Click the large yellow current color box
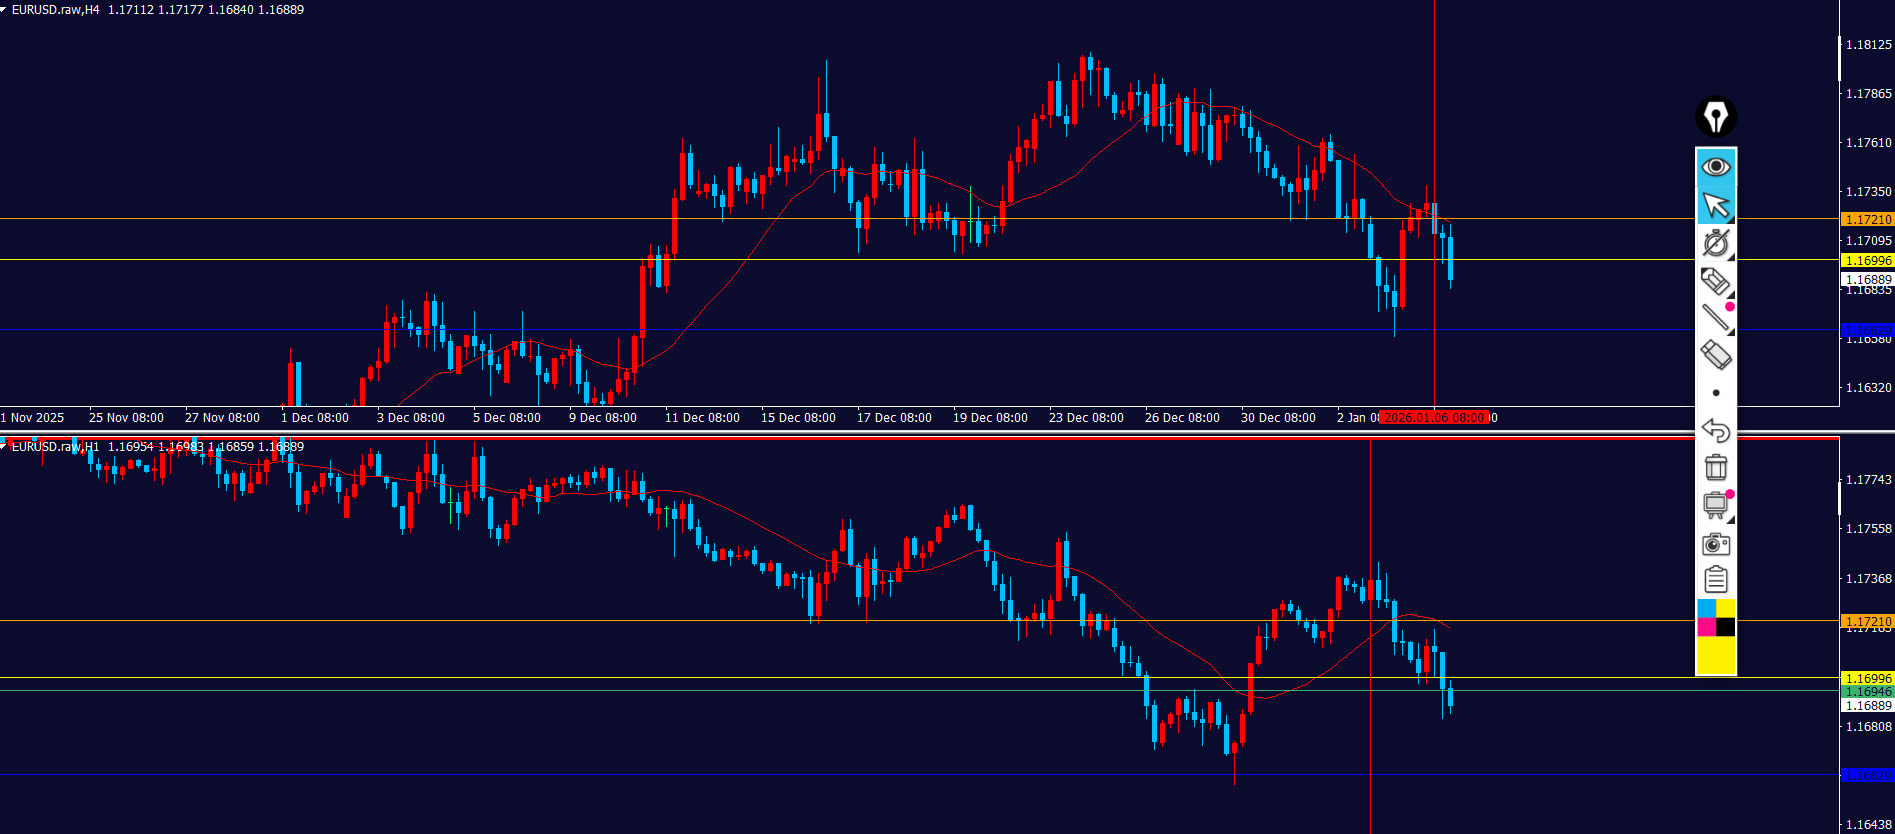Viewport: 1895px width, 834px height. 1716,655
